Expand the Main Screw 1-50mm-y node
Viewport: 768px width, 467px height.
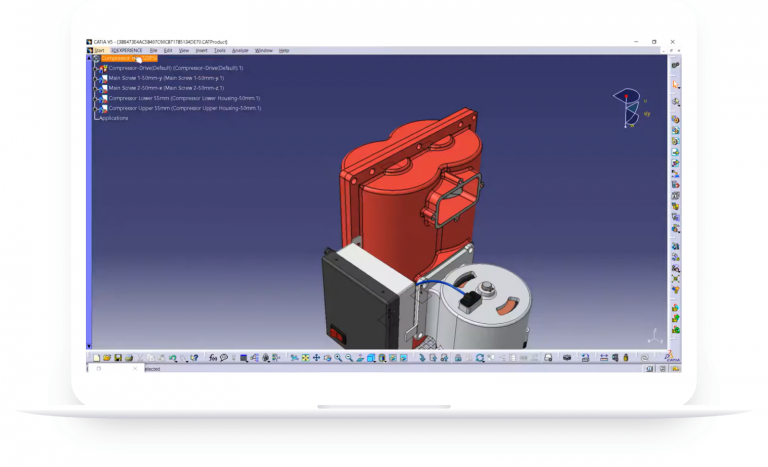point(97,78)
